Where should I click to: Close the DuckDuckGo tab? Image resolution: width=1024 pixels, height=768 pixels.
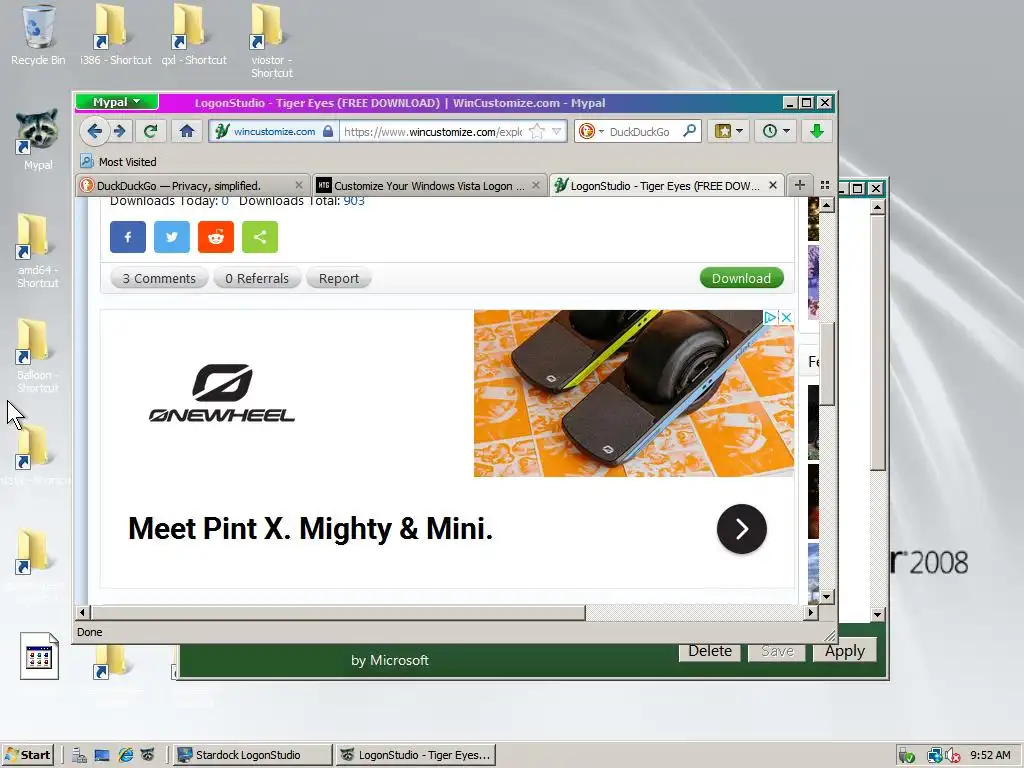coord(298,185)
